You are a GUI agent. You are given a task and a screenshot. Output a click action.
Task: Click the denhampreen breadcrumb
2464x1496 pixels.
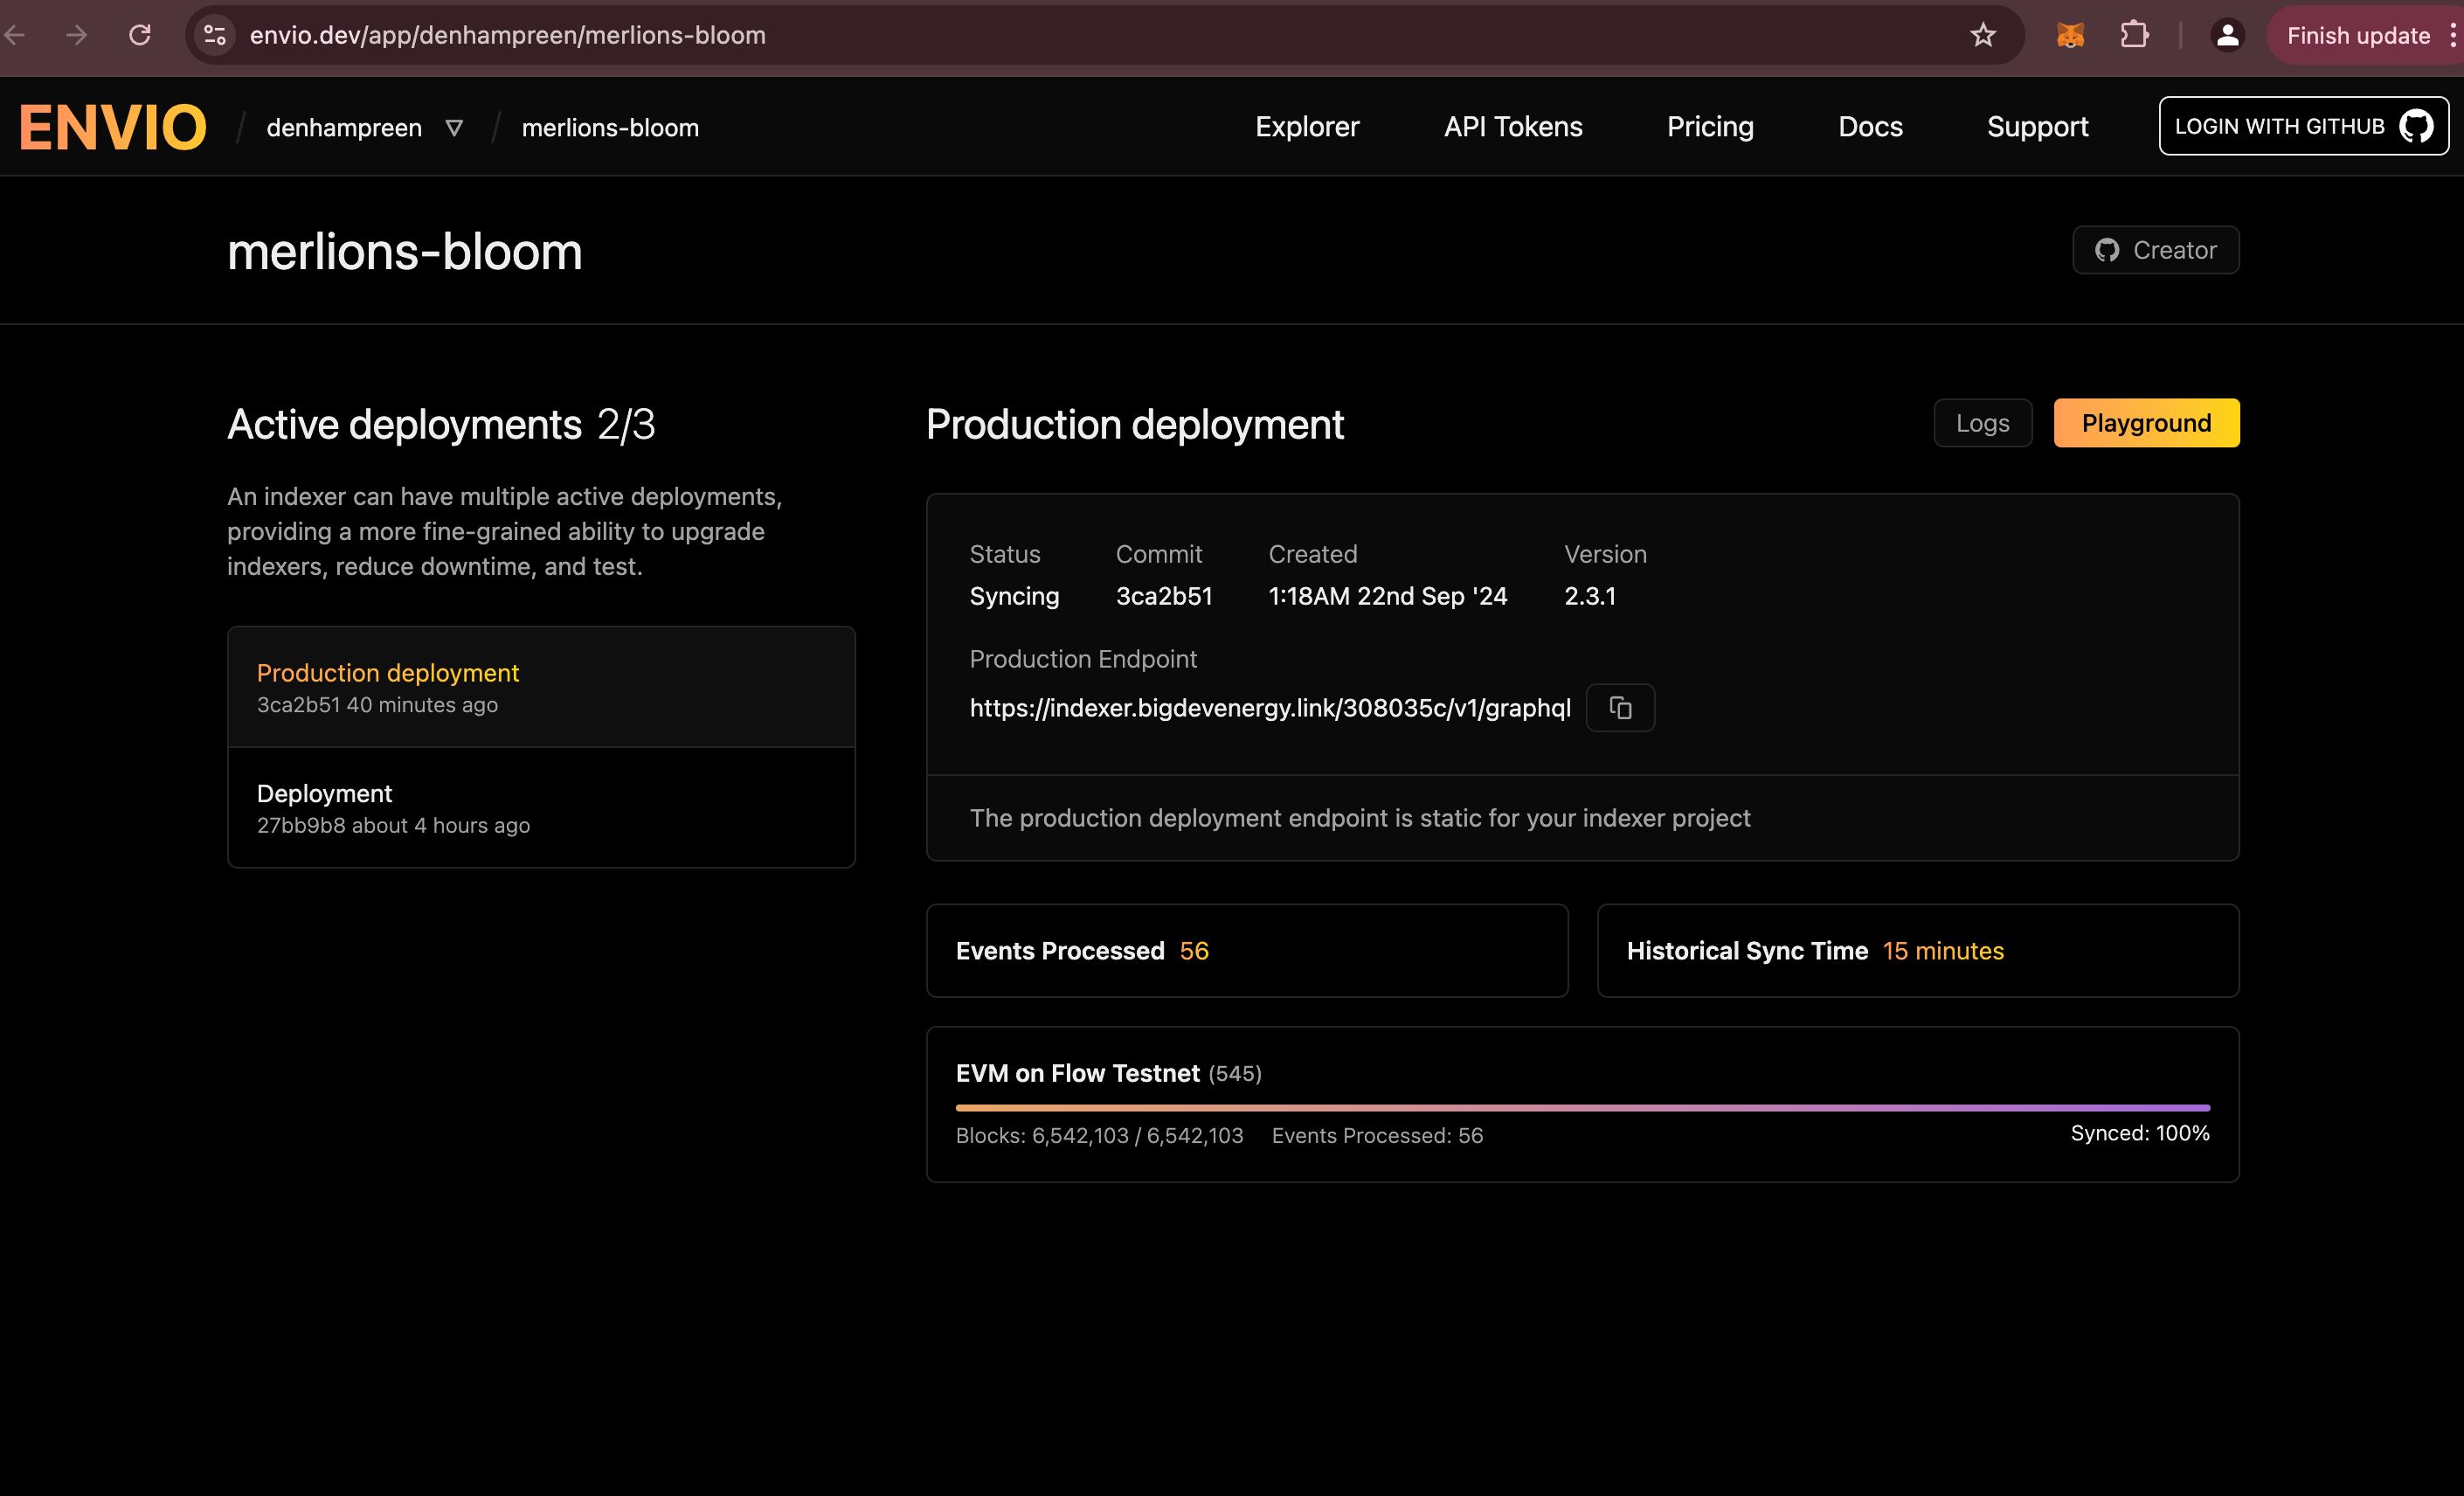[x=344, y=128]
